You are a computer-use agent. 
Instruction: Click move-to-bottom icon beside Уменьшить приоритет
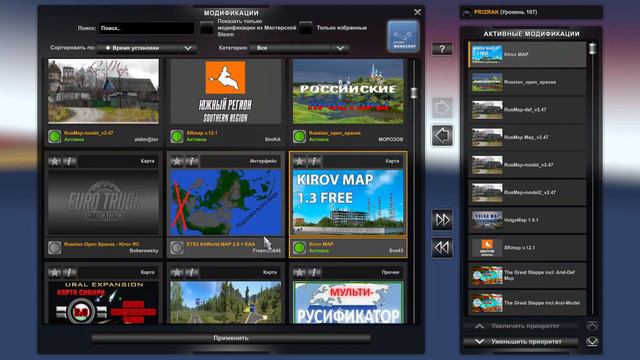592,341
